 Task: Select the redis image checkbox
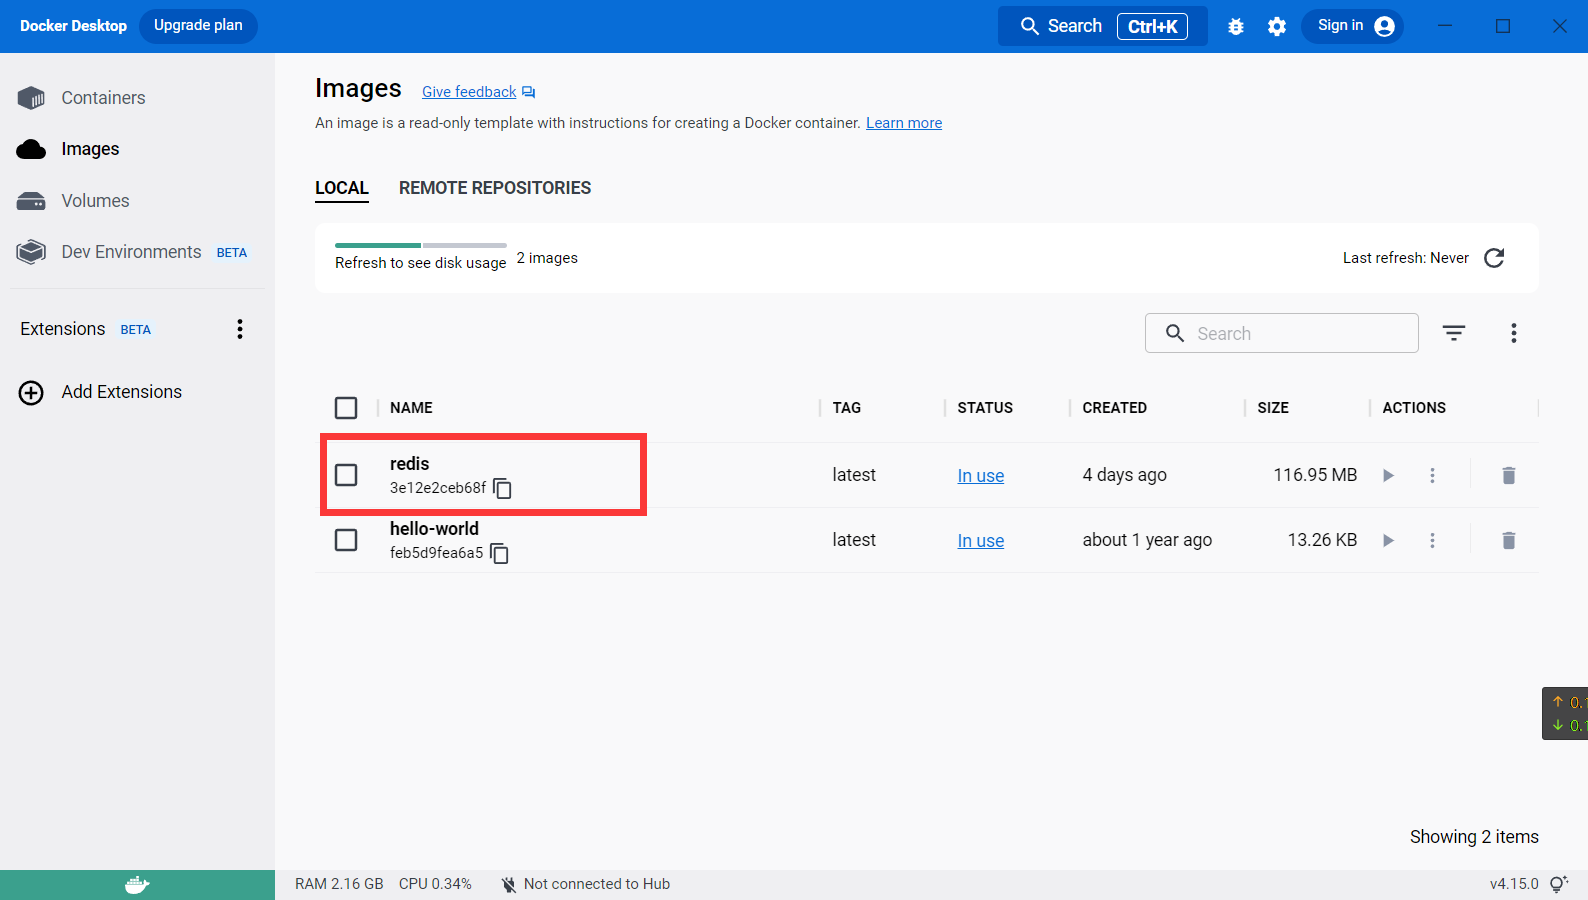click(346, 475)
